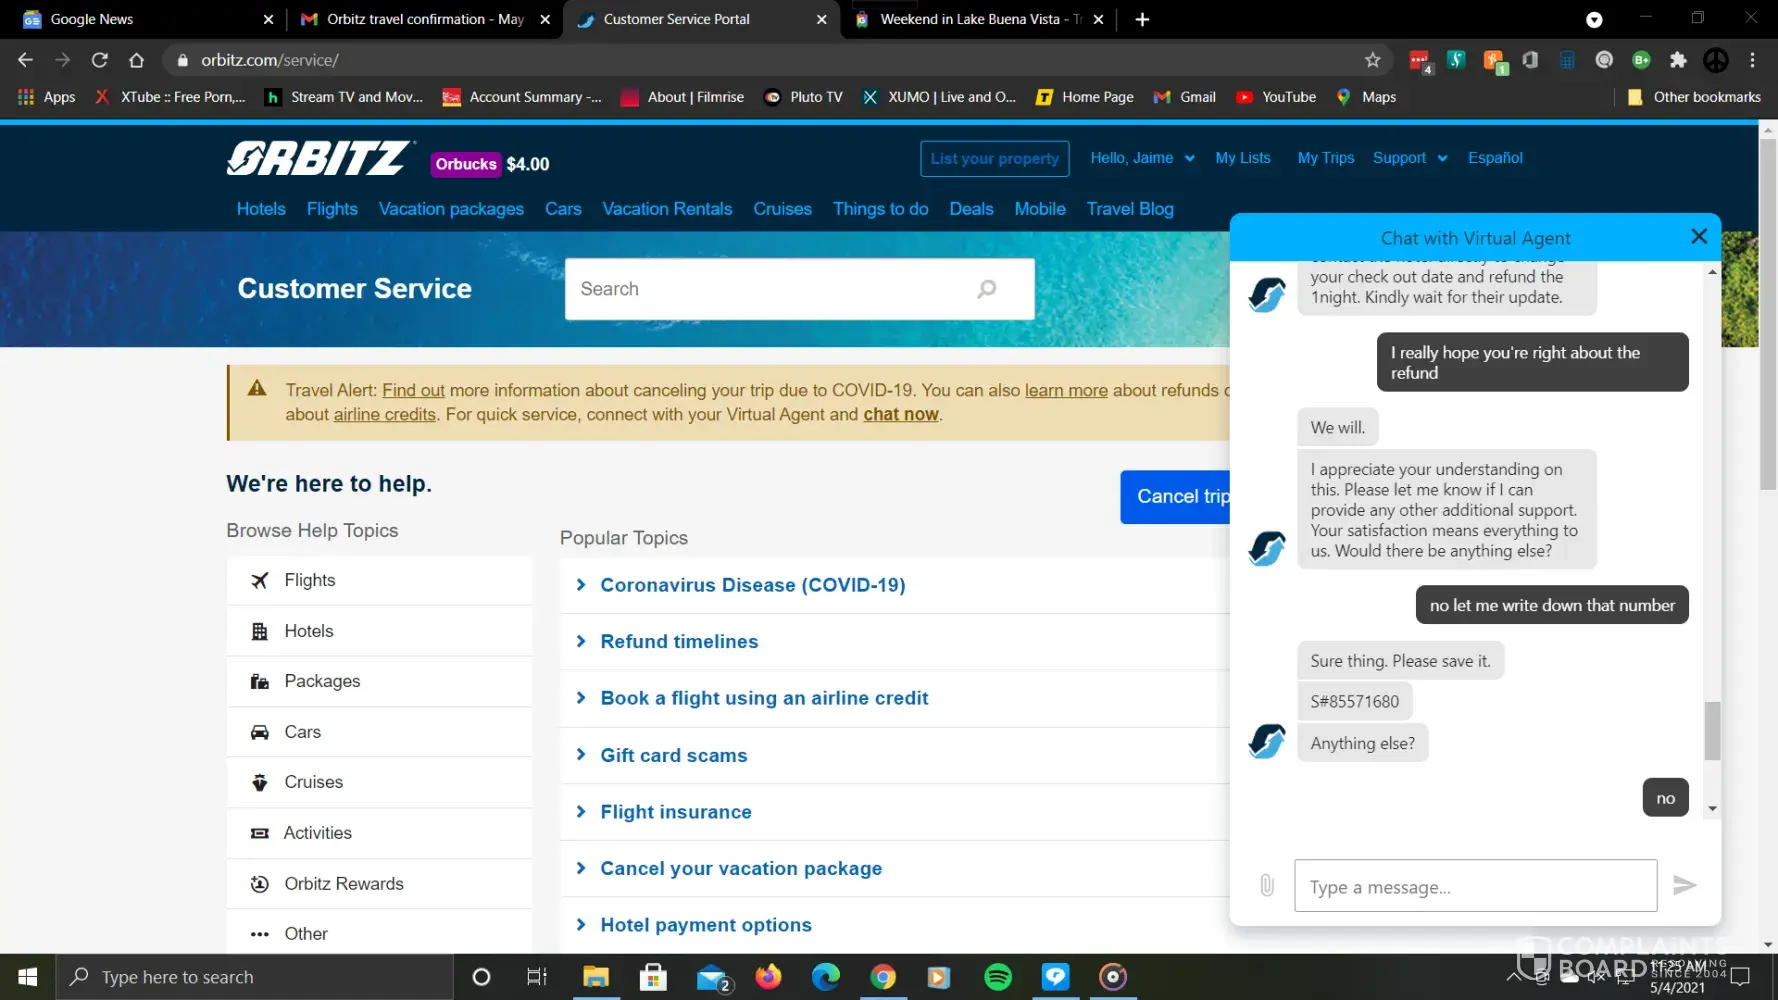Expand the Coronavirus Disease (COVID-19) topic
Screen dimensions: 1778x1000
point(752,585)
